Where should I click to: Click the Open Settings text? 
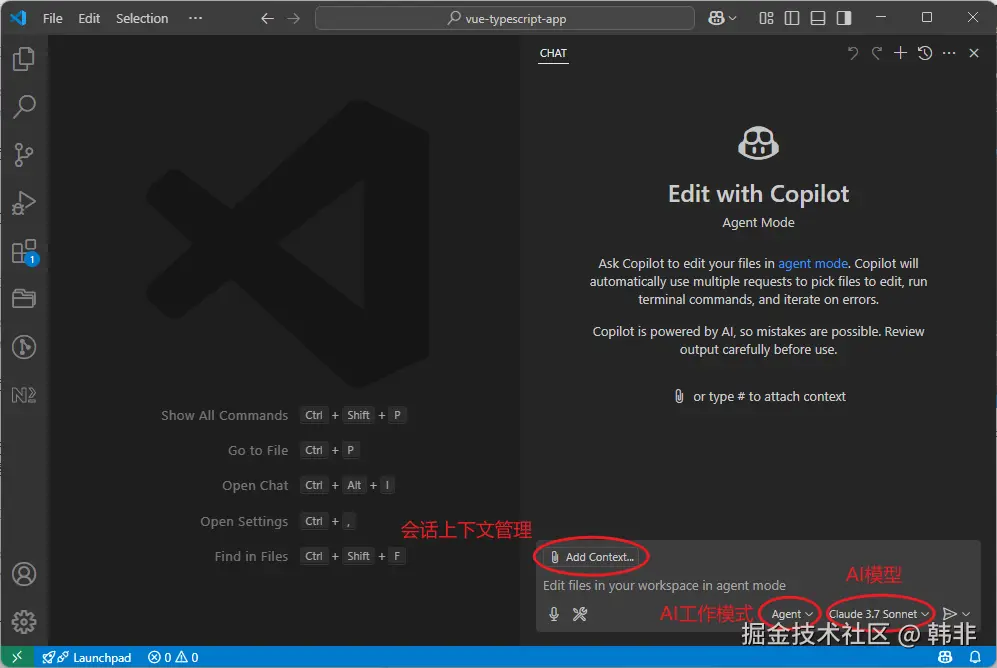pos(244,521)
